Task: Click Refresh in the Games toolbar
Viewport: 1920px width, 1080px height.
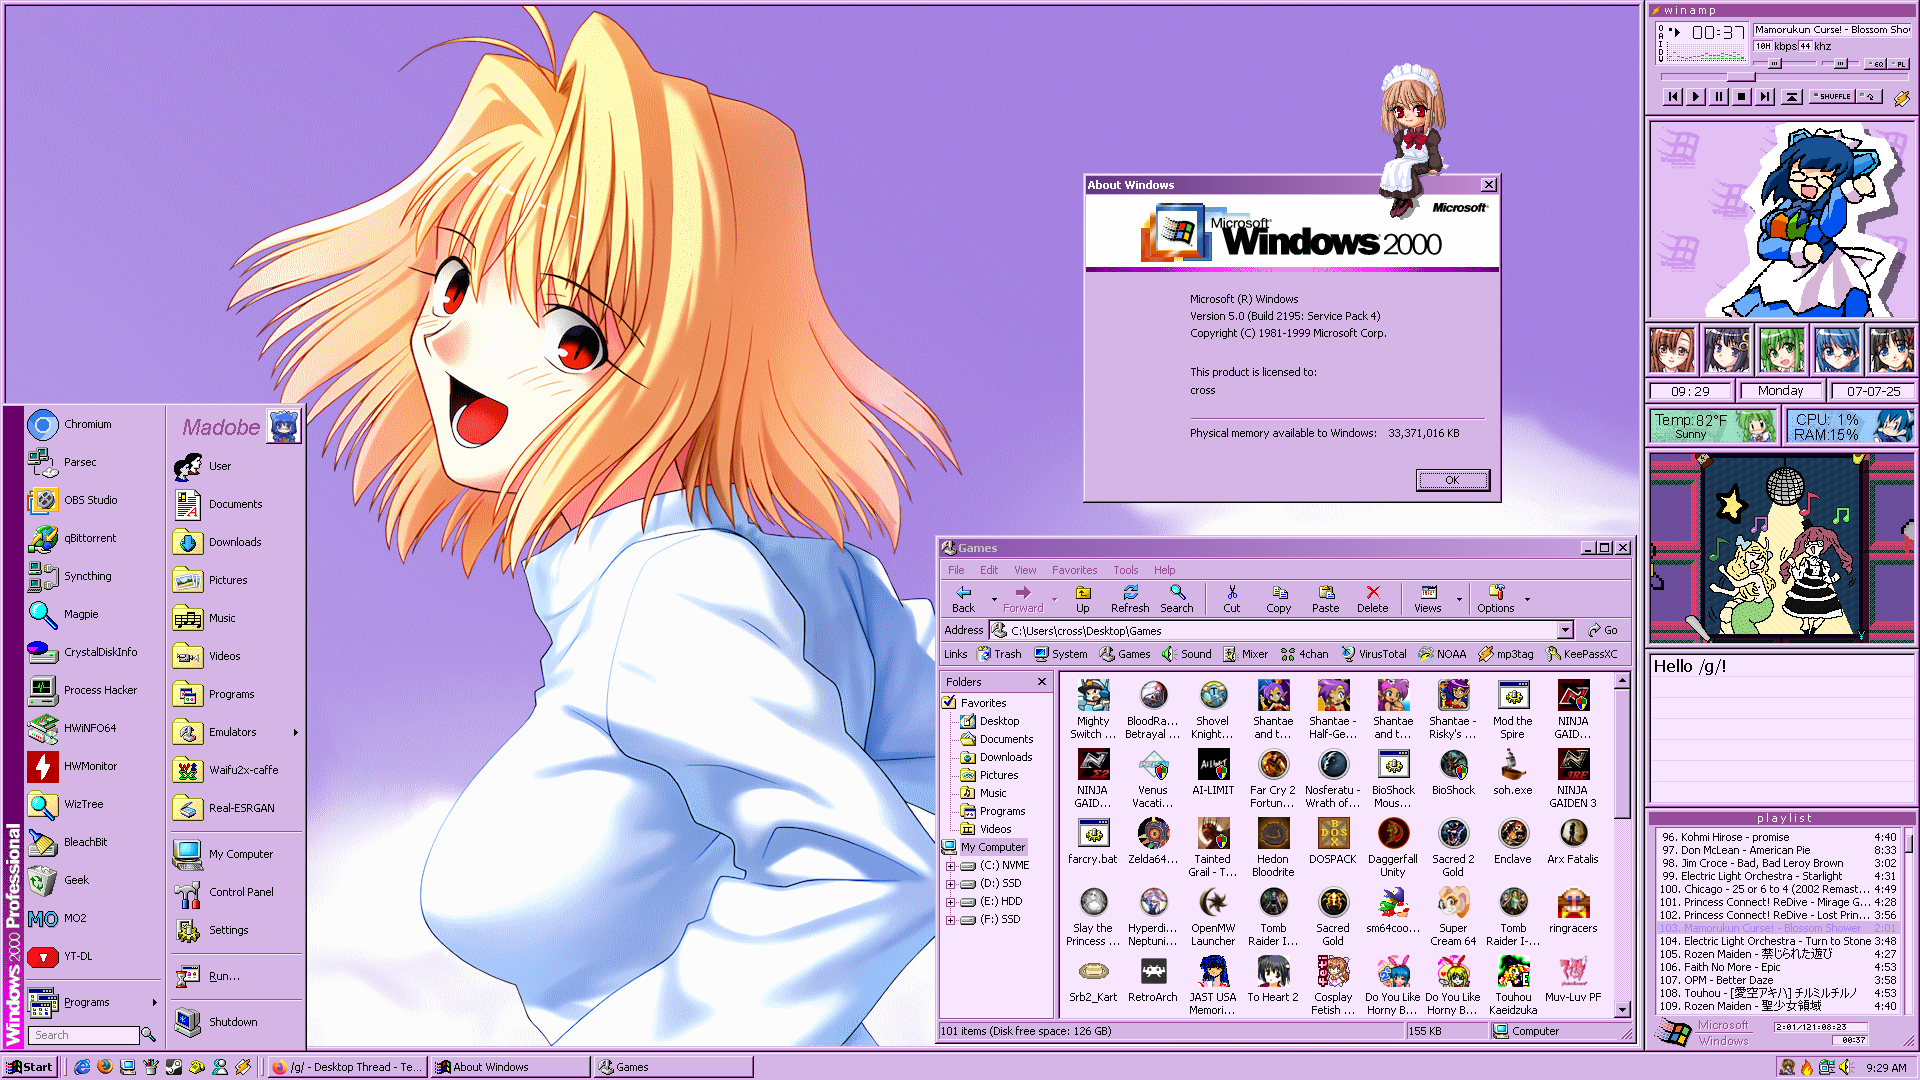Action: point(1130,599)
